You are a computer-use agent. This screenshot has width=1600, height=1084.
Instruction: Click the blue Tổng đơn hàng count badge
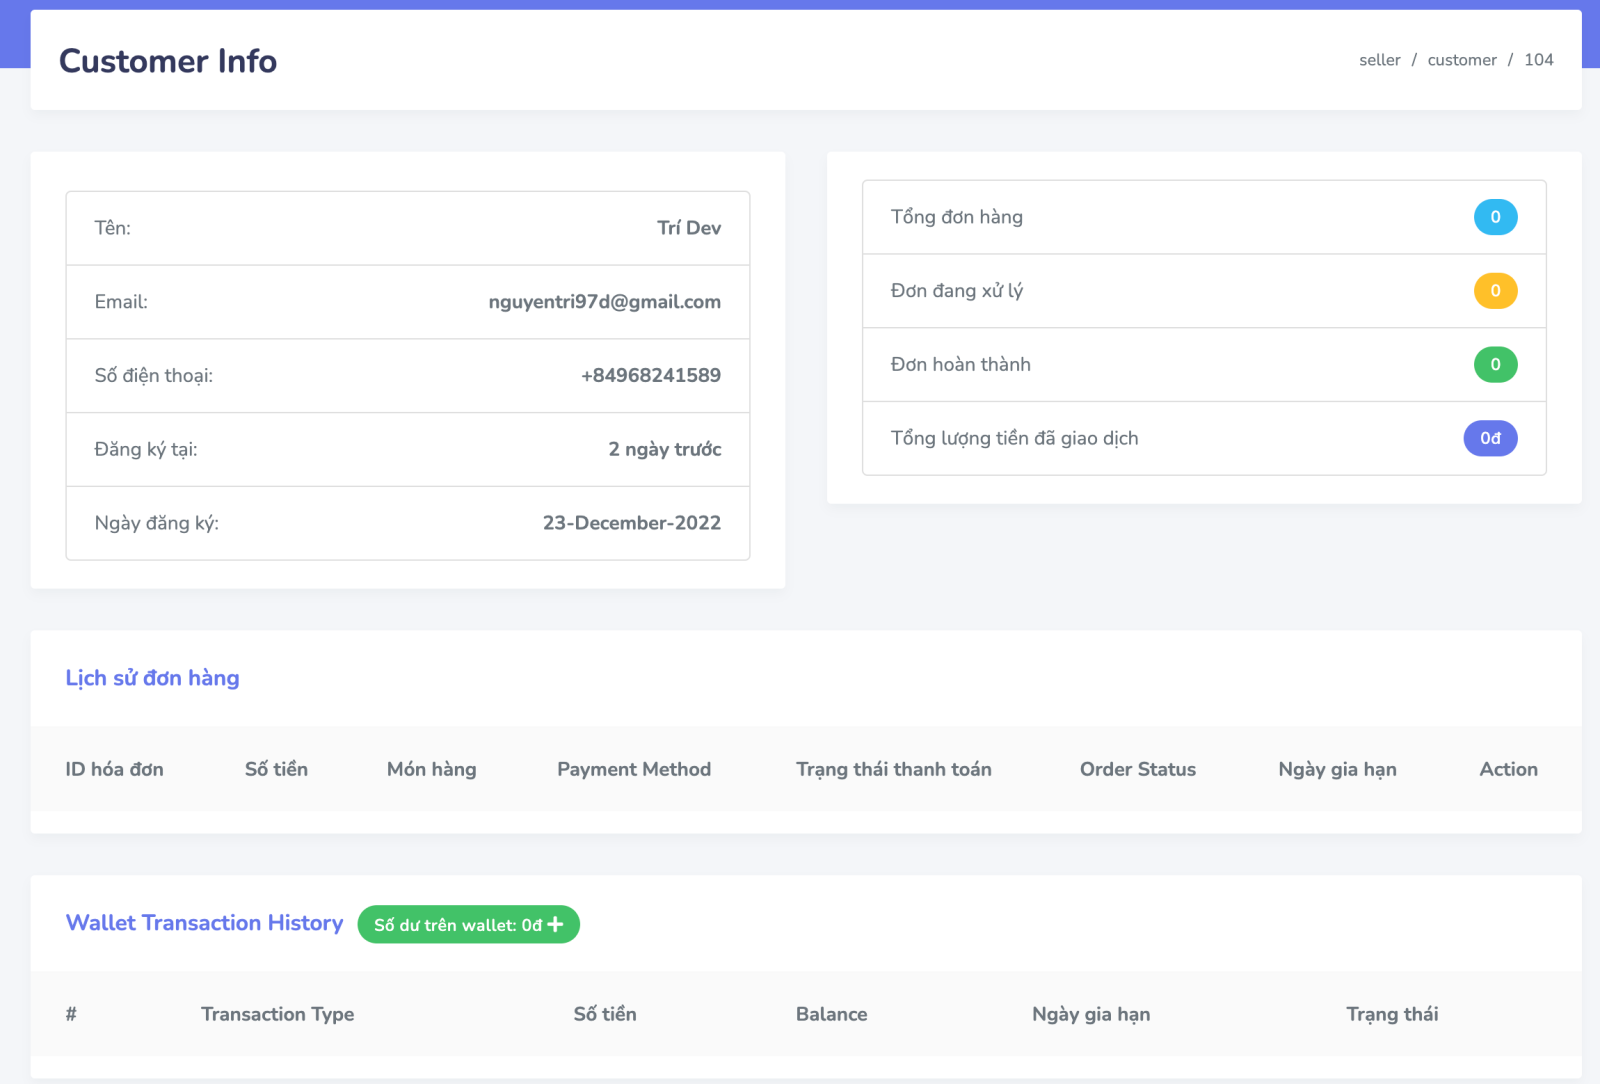point(1495,217)
